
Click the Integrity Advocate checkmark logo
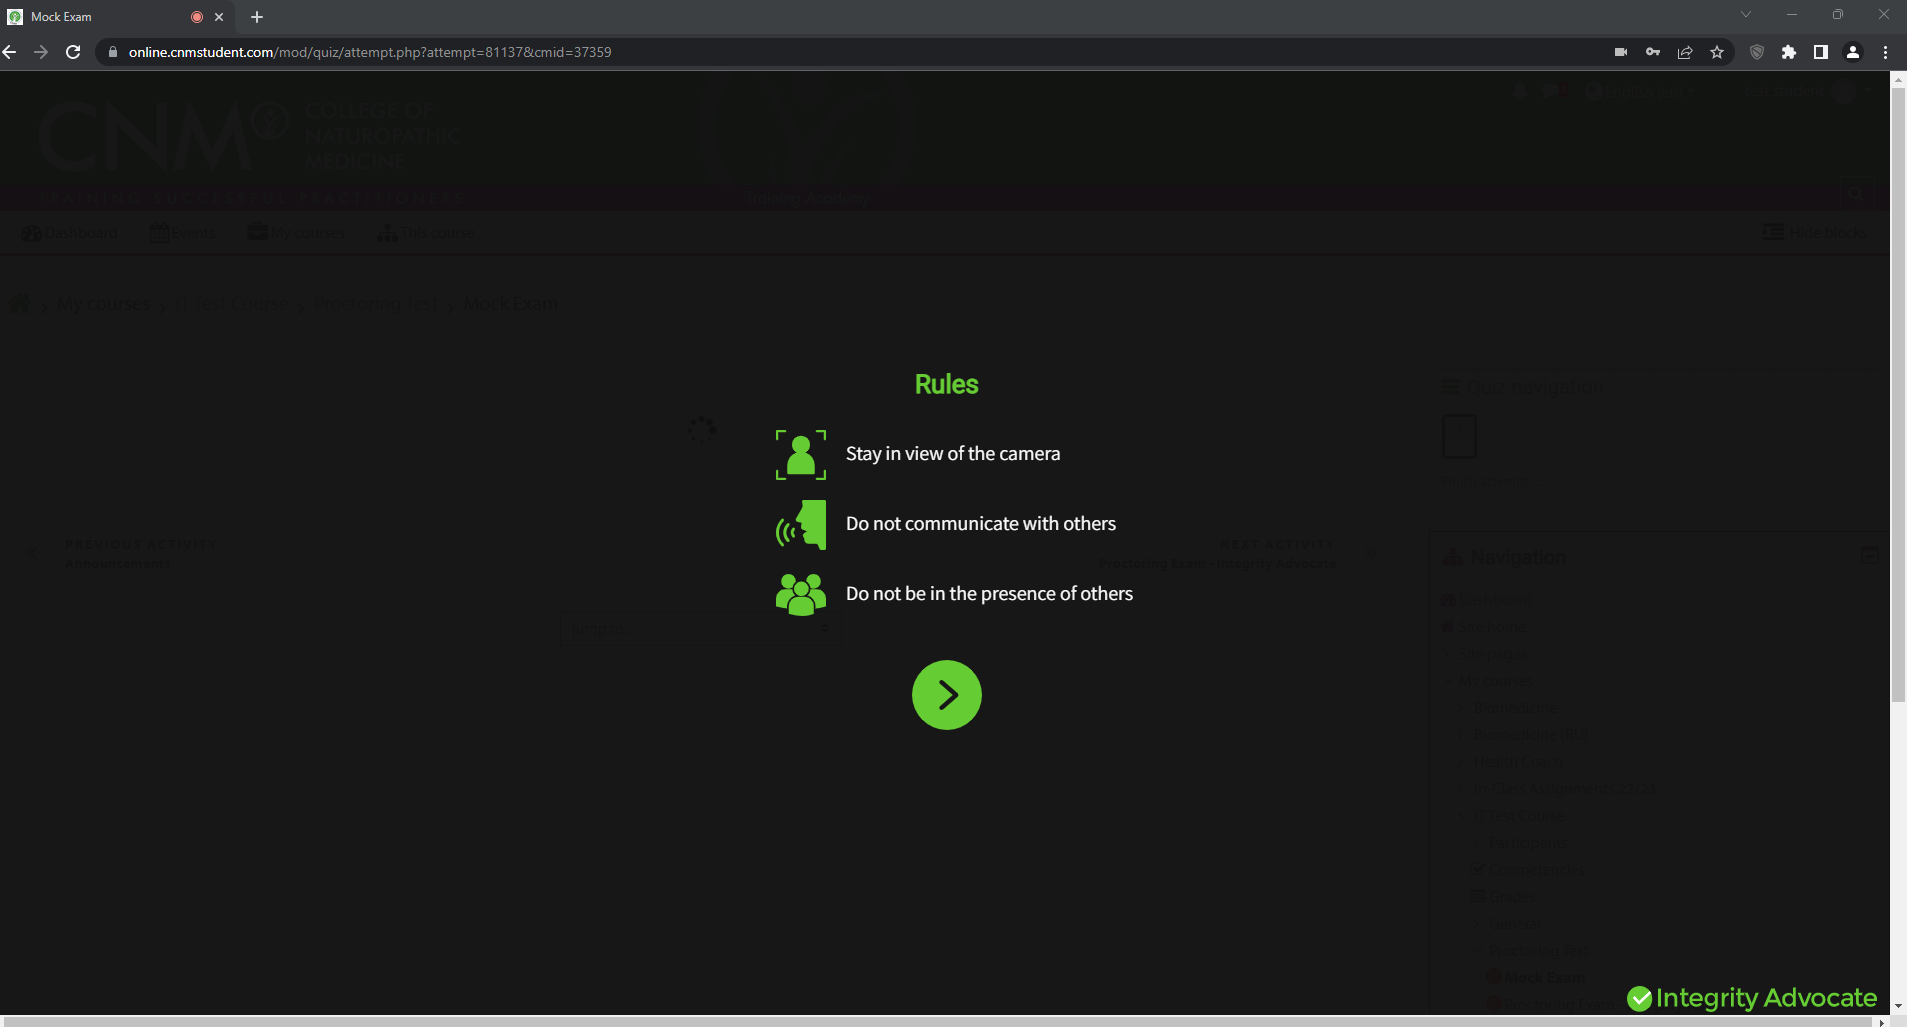pos(1639,998)
